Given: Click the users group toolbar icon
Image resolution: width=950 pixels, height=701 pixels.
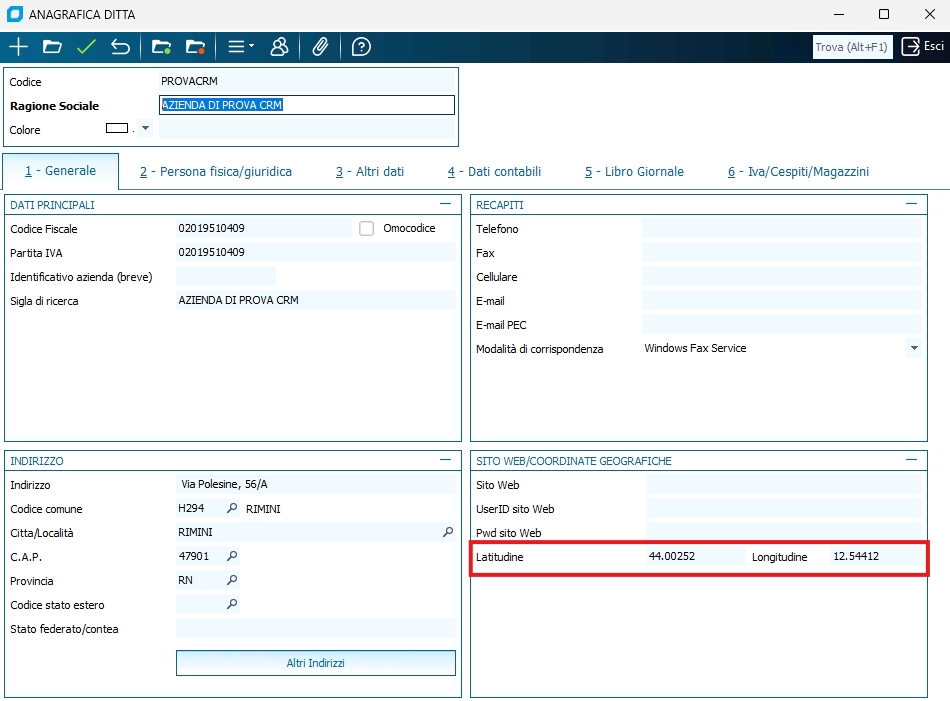Looking at the screenshot, I should [x=279, y=47].
